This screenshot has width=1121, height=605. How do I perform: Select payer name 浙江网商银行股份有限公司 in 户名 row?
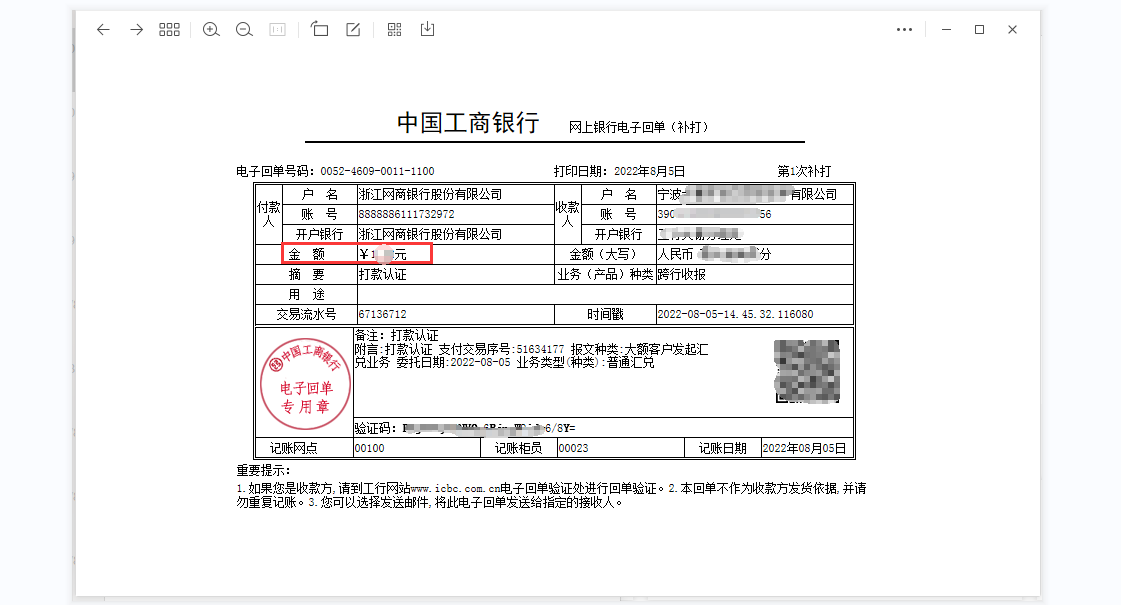pos(430,195)
